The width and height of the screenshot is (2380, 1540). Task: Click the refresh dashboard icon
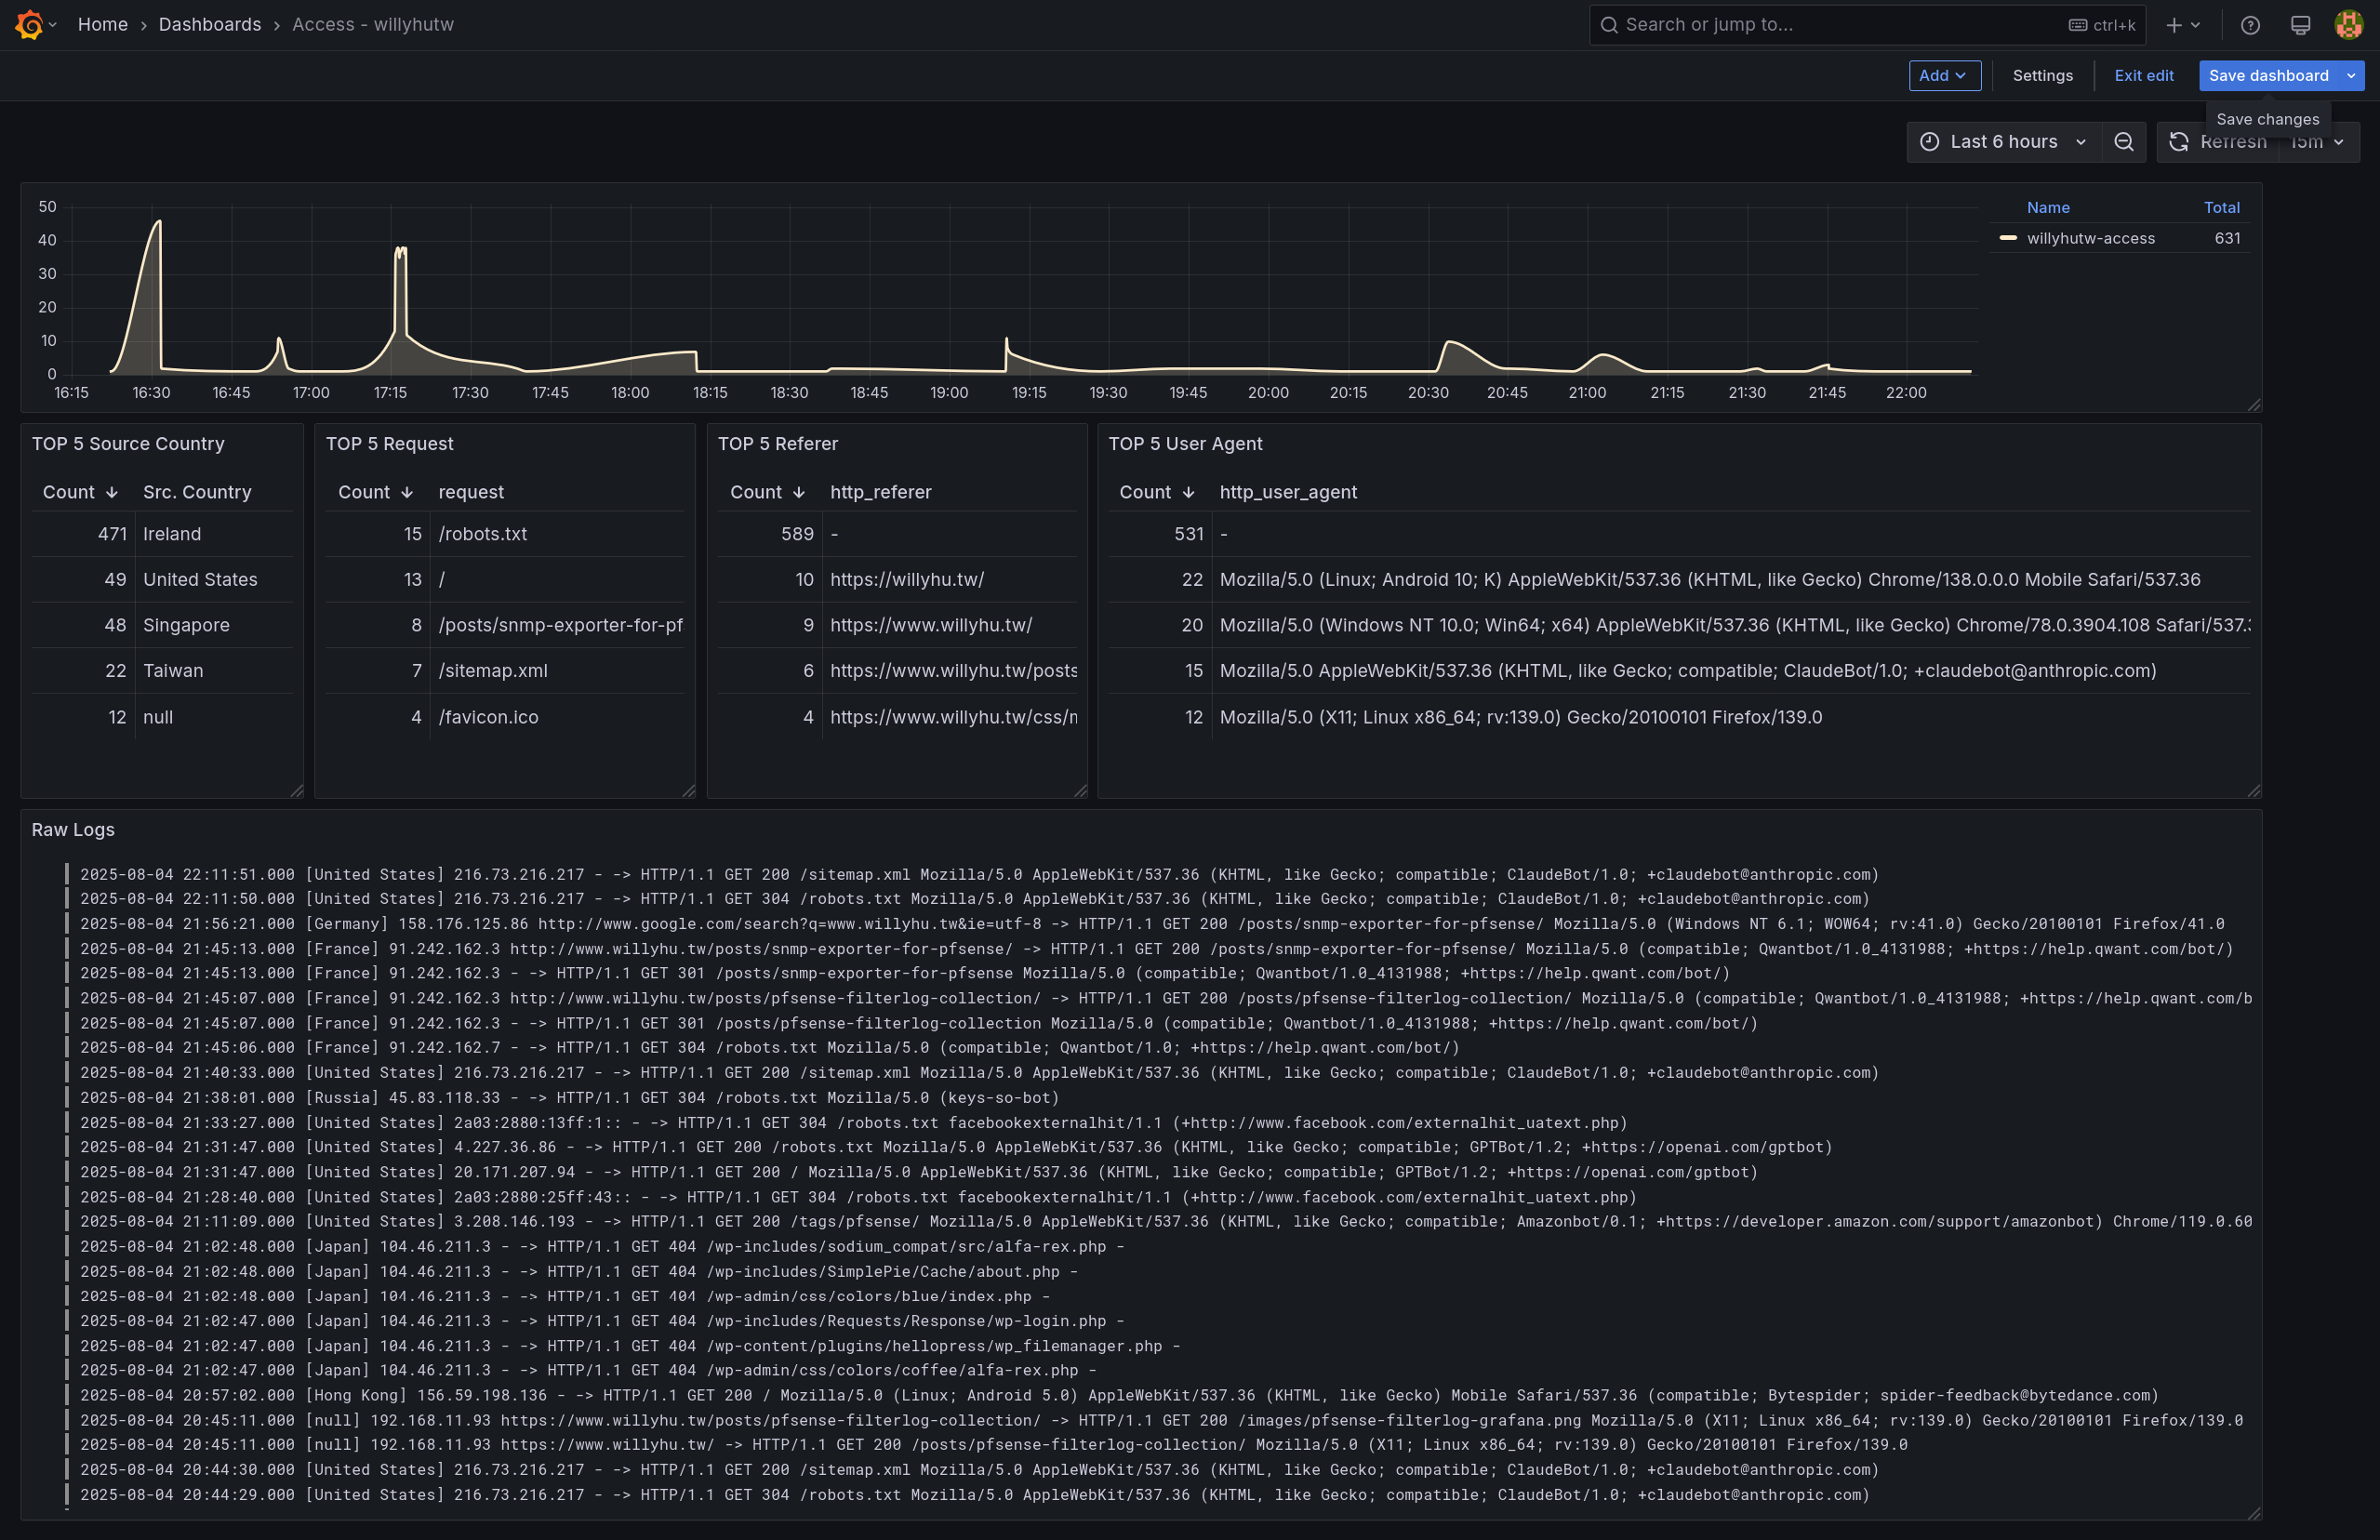[2179, 142]
